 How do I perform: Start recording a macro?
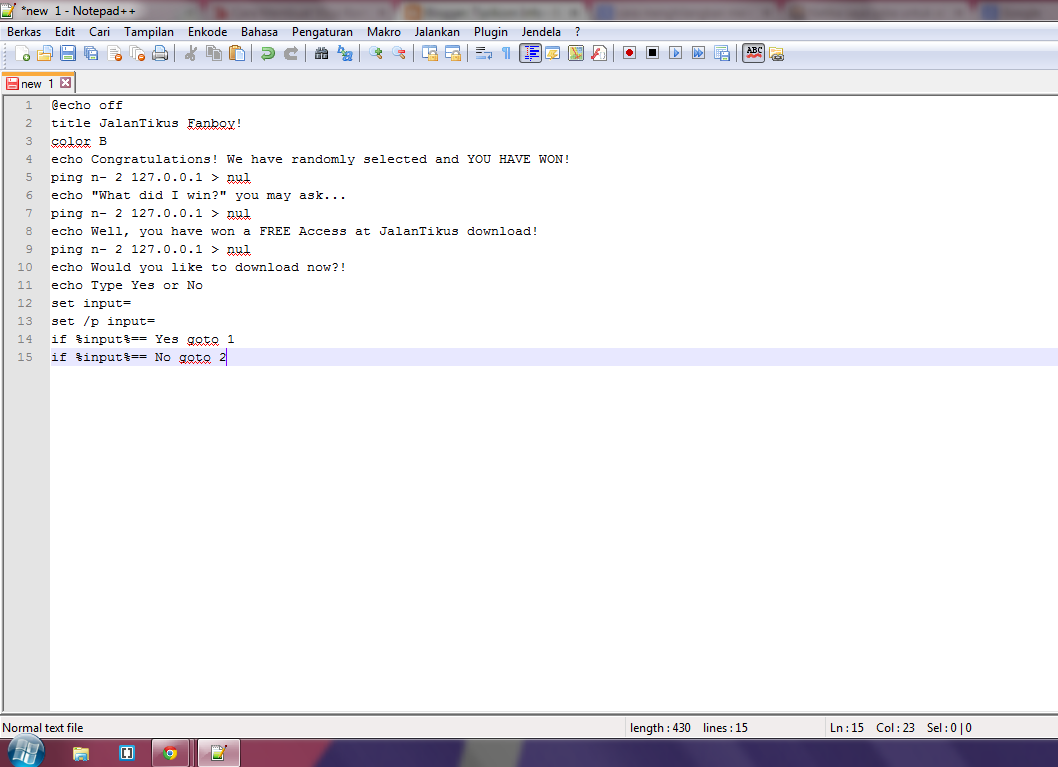coord(630,53)
